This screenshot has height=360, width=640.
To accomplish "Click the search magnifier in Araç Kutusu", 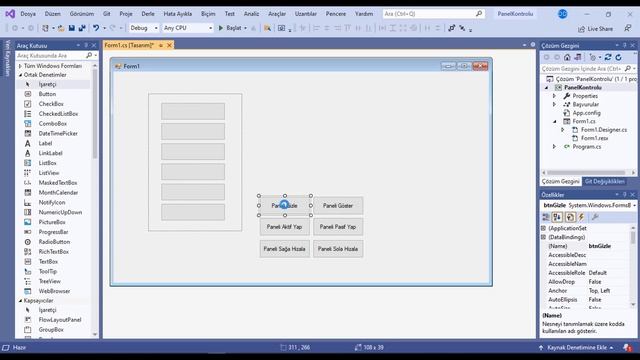I will 89,55.
